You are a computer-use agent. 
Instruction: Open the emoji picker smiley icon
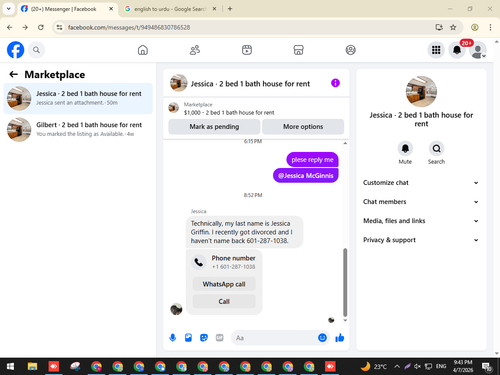[x=322, y=338]
